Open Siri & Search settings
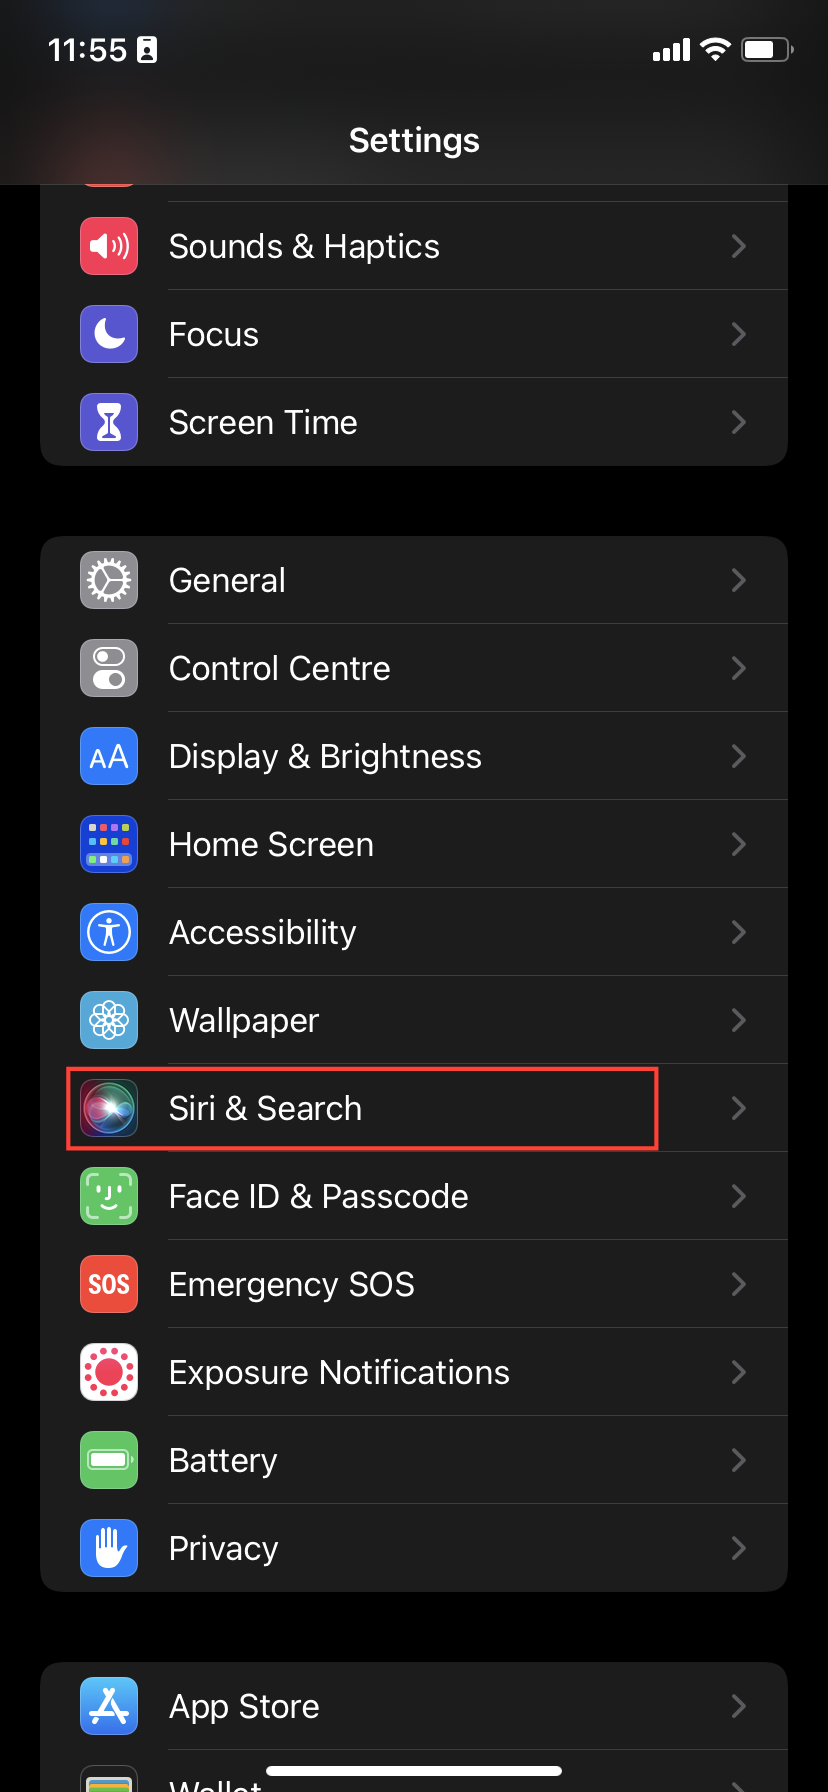 (x=265, y=1108)
